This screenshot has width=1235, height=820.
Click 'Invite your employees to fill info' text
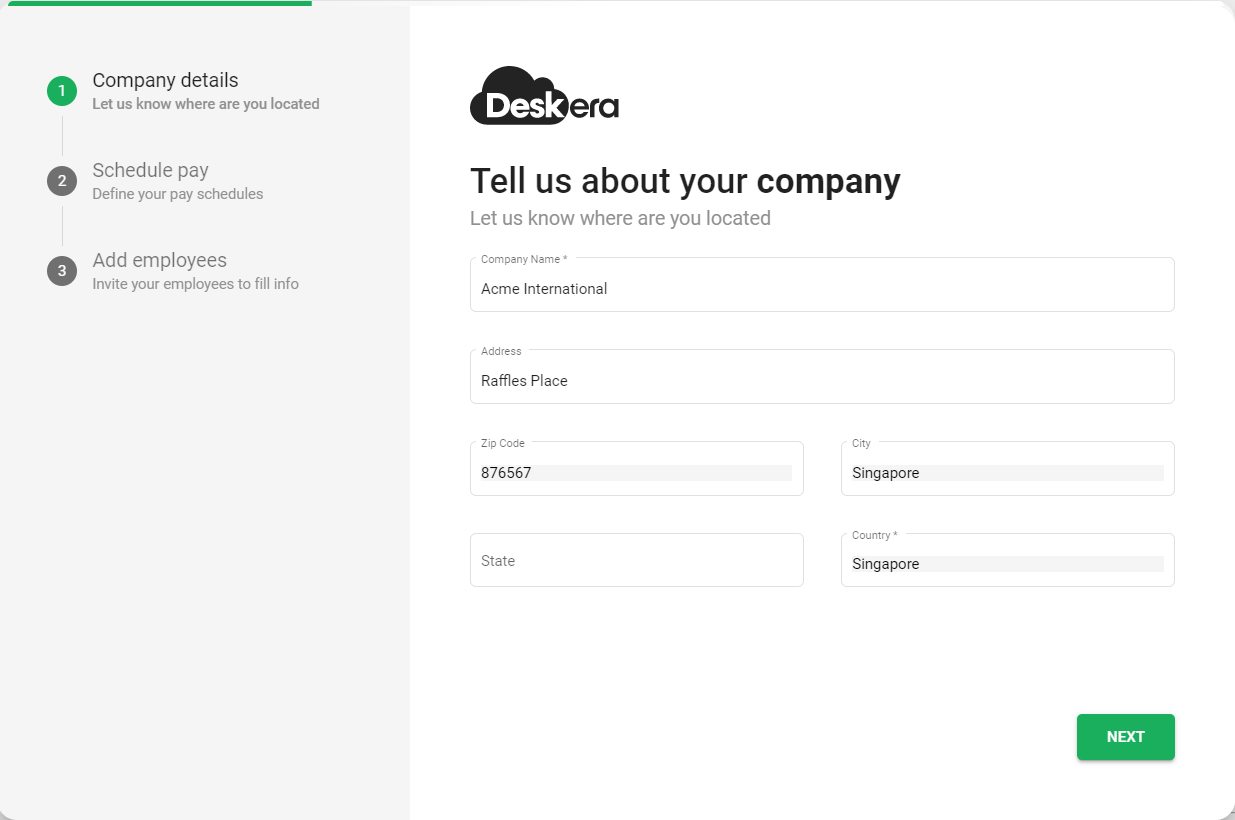coord(195,284)
